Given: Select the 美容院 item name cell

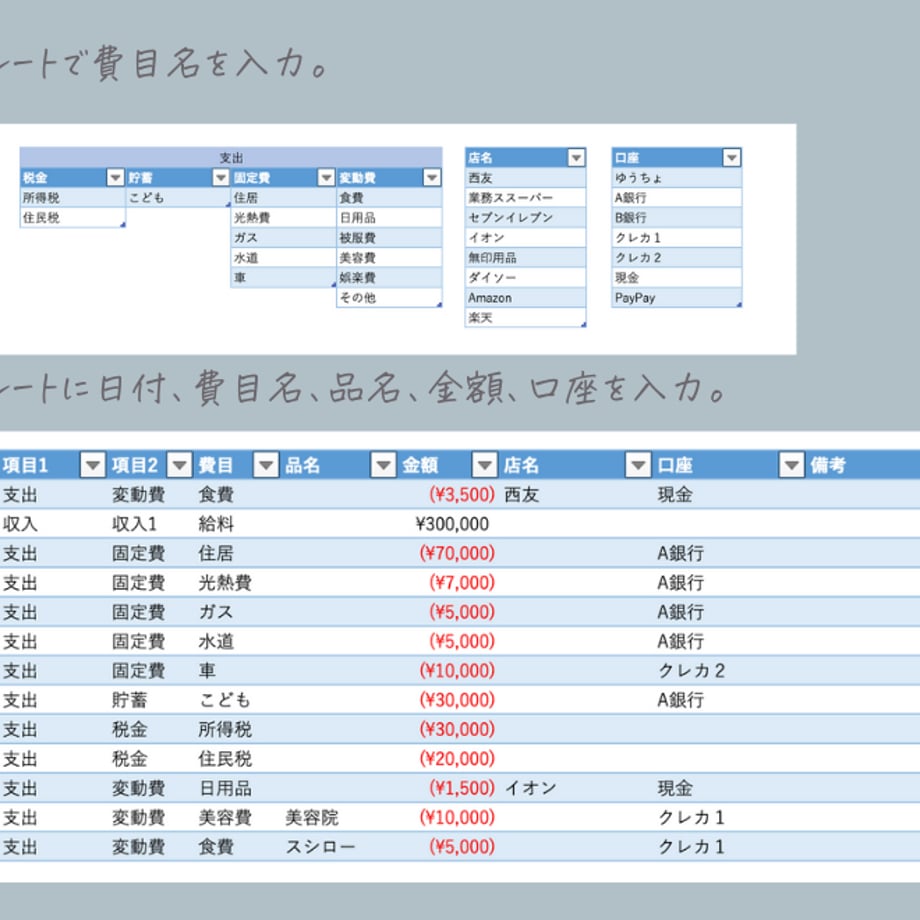Looking at the screenshot, I should coord(340,817).
